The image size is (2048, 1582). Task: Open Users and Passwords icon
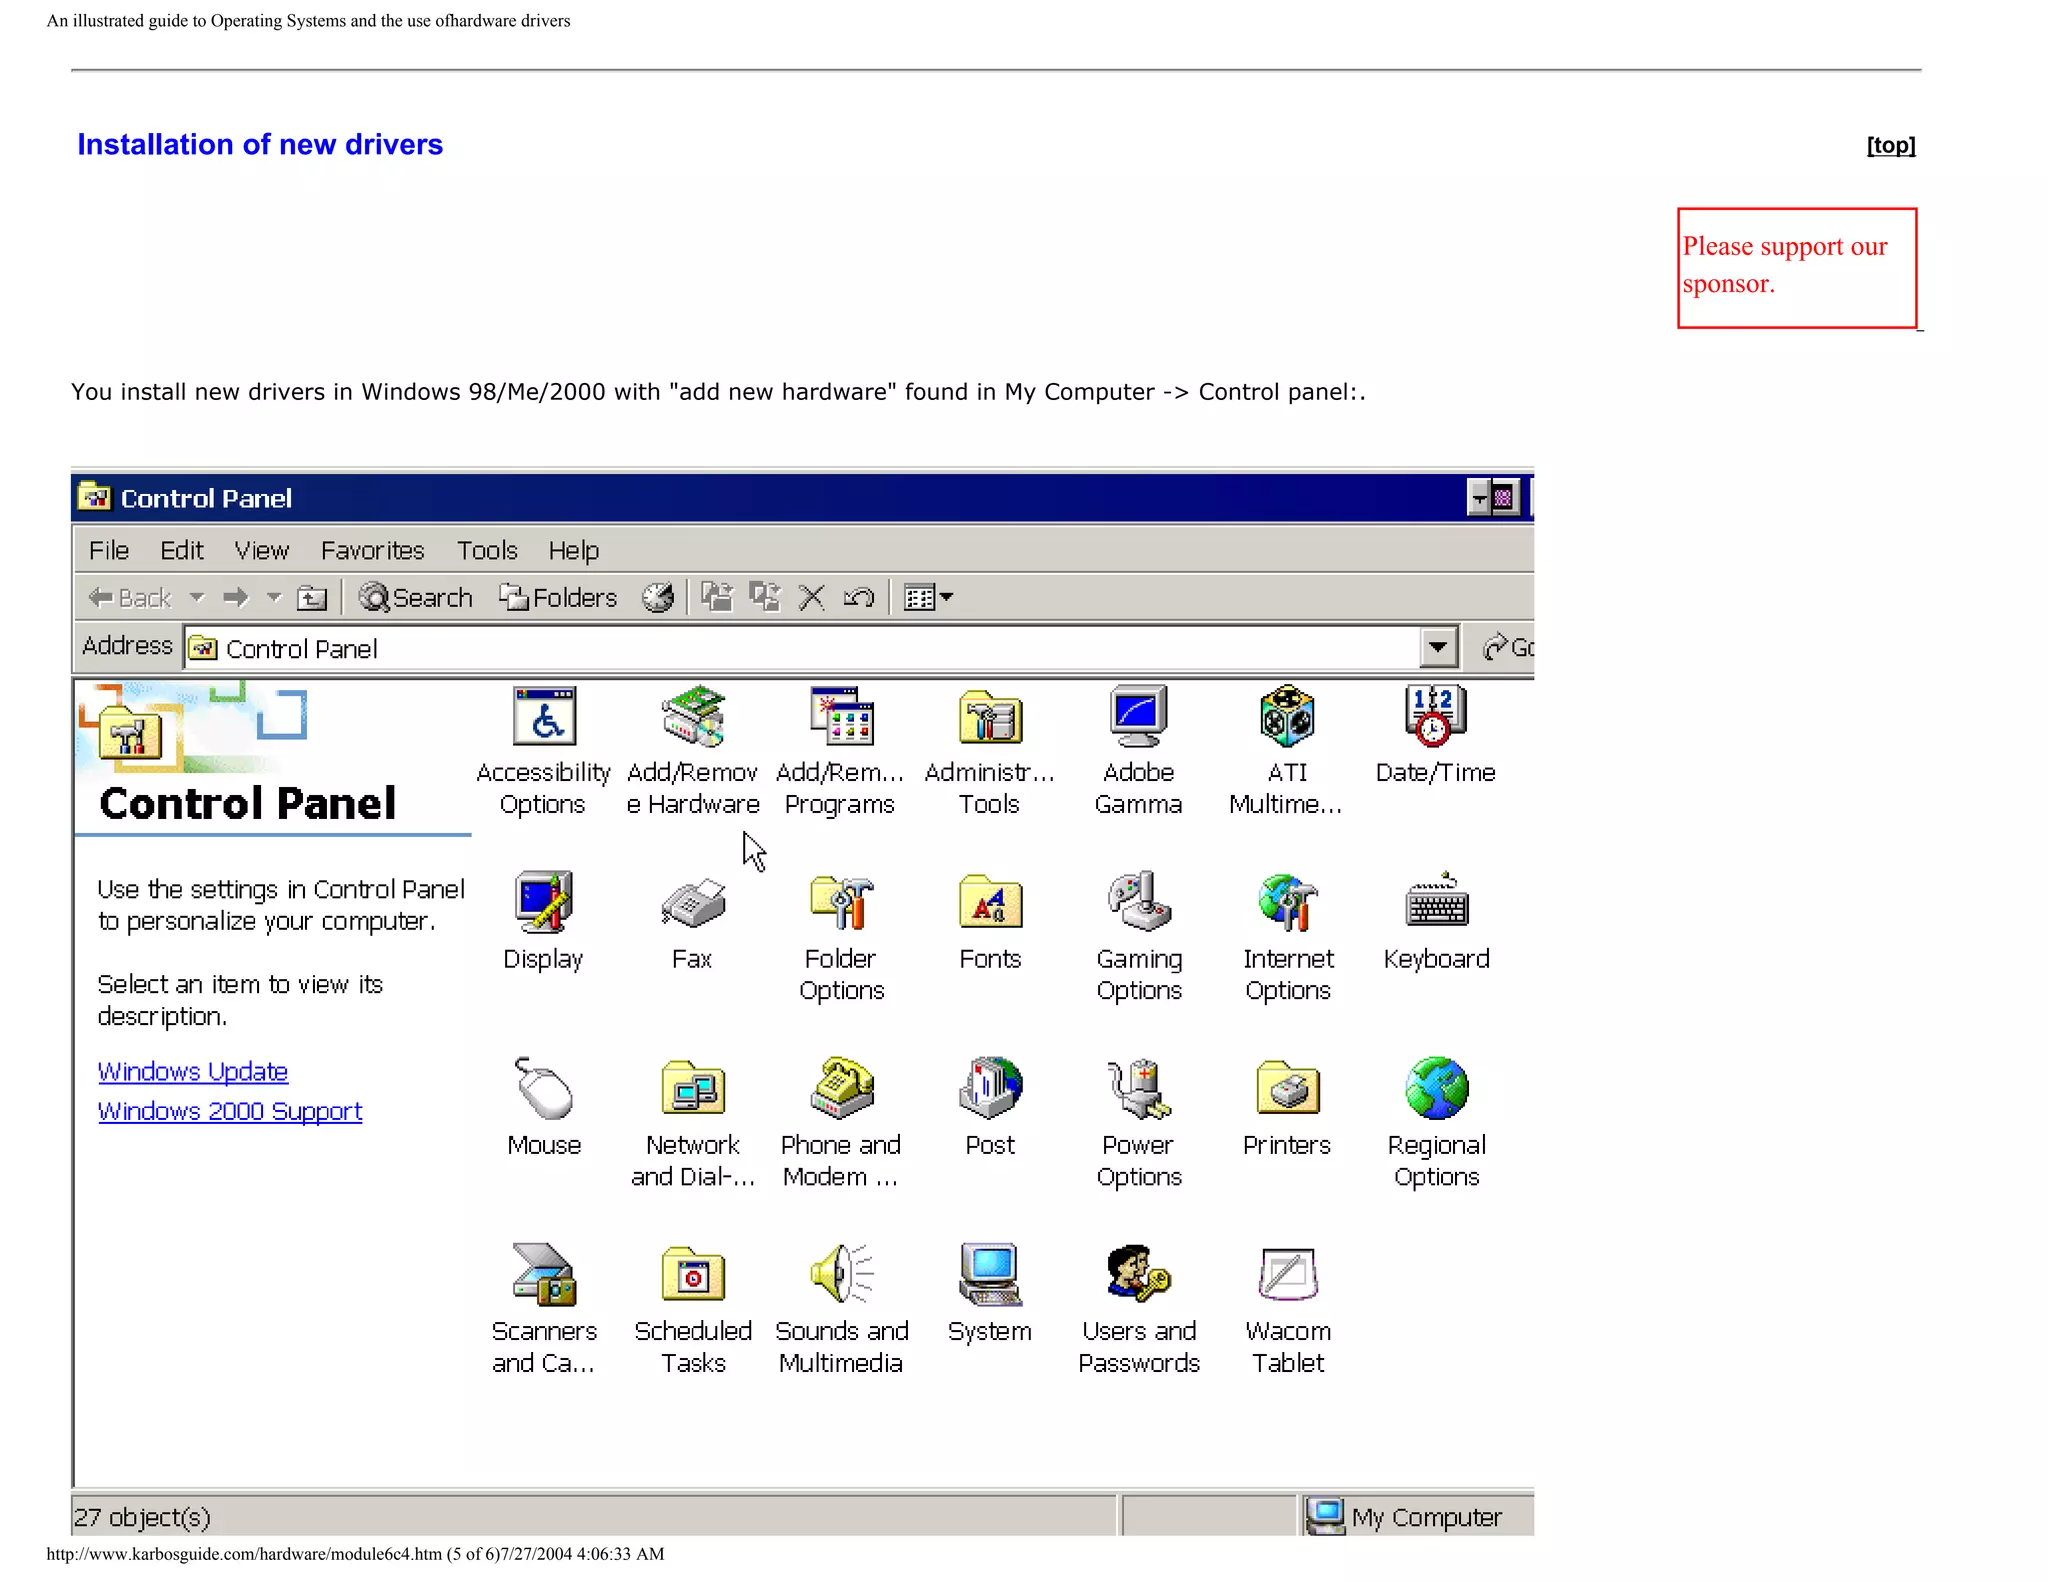1138,1274
